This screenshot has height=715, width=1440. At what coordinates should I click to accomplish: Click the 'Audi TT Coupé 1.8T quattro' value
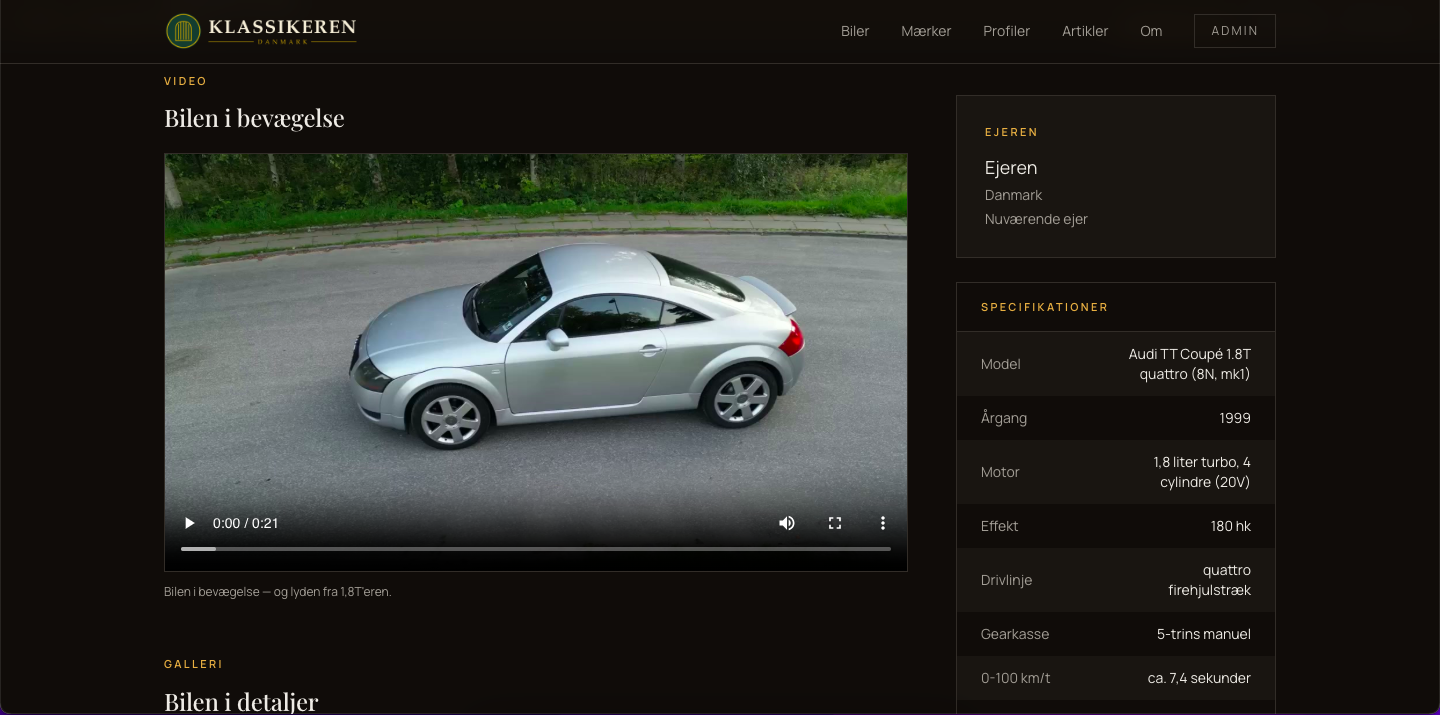click(x=1190, y=364)
